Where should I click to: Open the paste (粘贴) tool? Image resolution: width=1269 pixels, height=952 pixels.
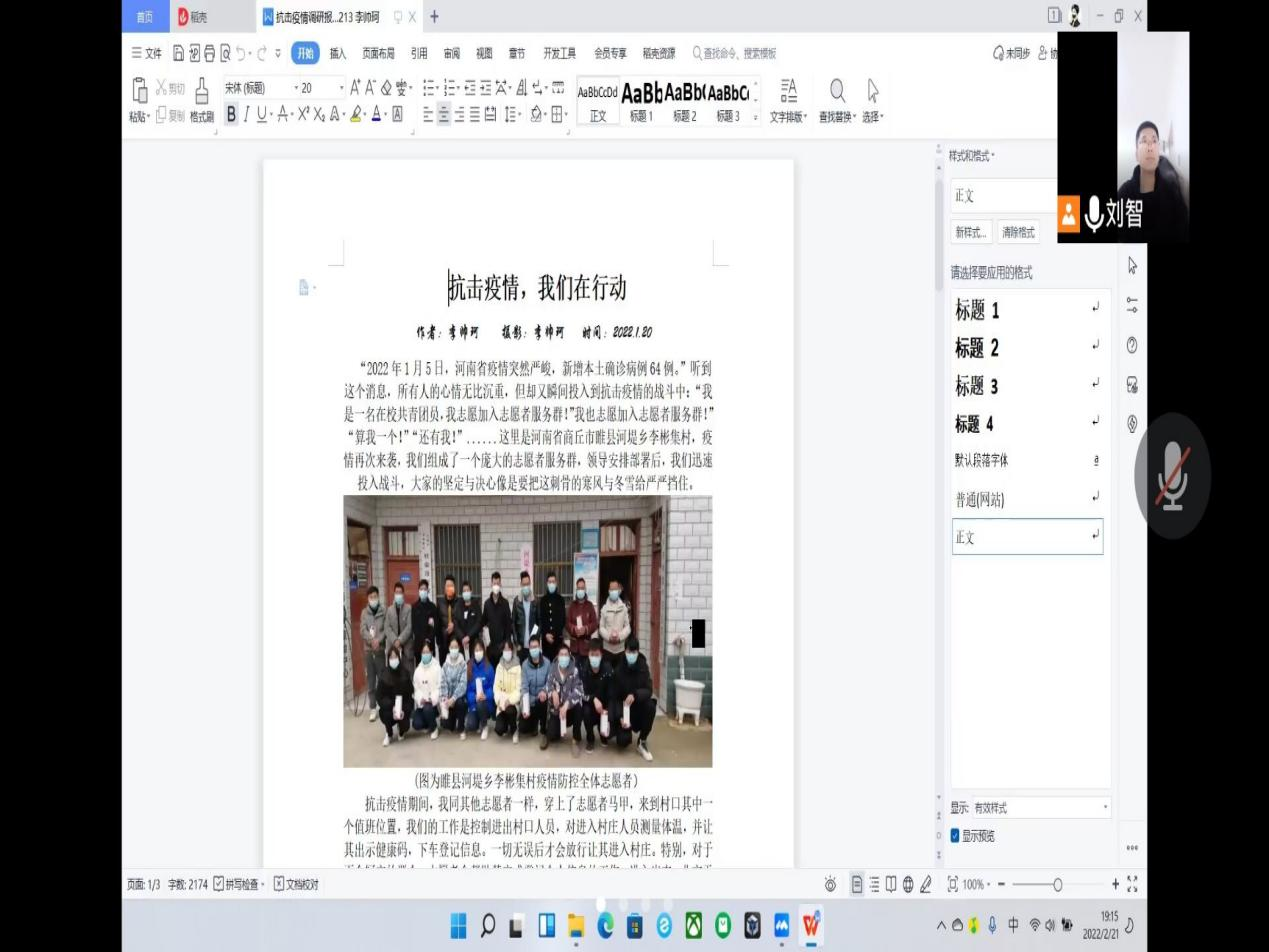pyautogui.click(x=139, y=100)
